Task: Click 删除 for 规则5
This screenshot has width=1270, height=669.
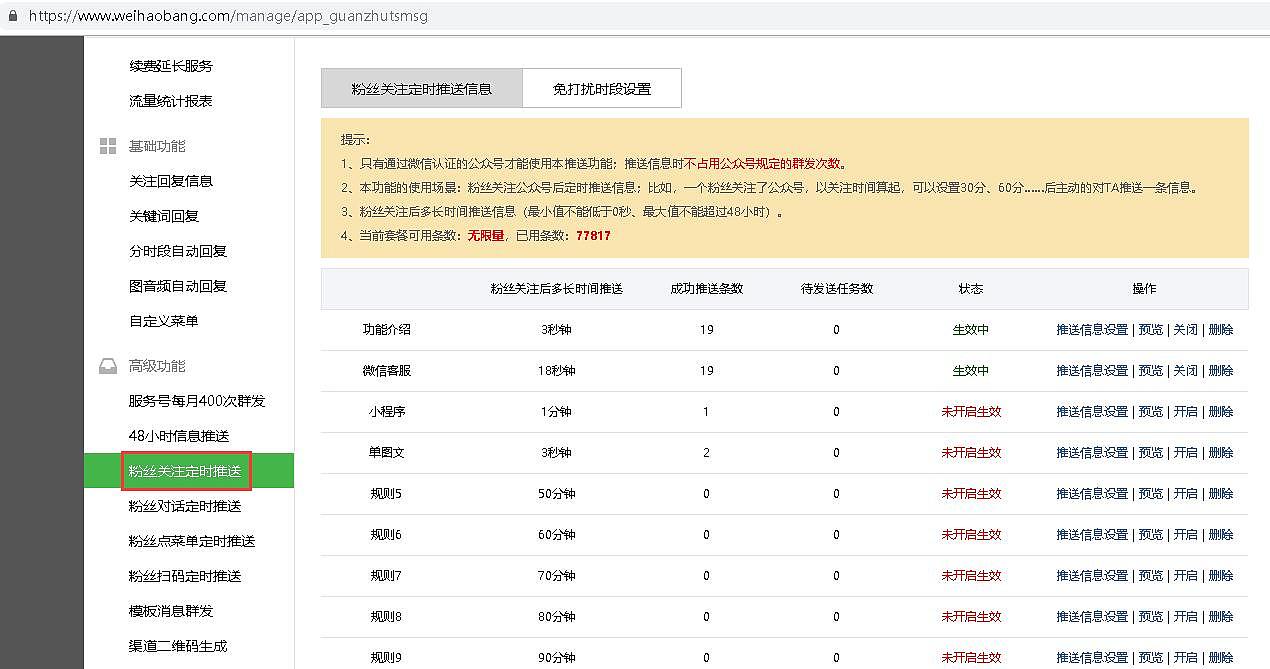Action: coord(1220,493)
